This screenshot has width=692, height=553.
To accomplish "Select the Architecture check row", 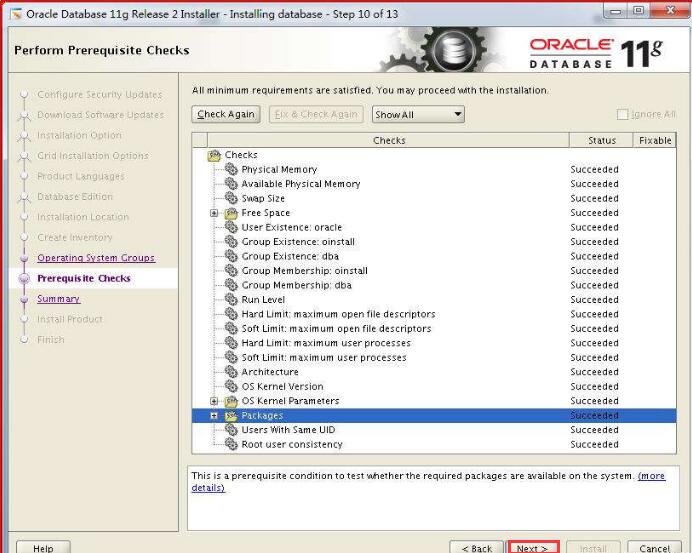I will [434, 372].
